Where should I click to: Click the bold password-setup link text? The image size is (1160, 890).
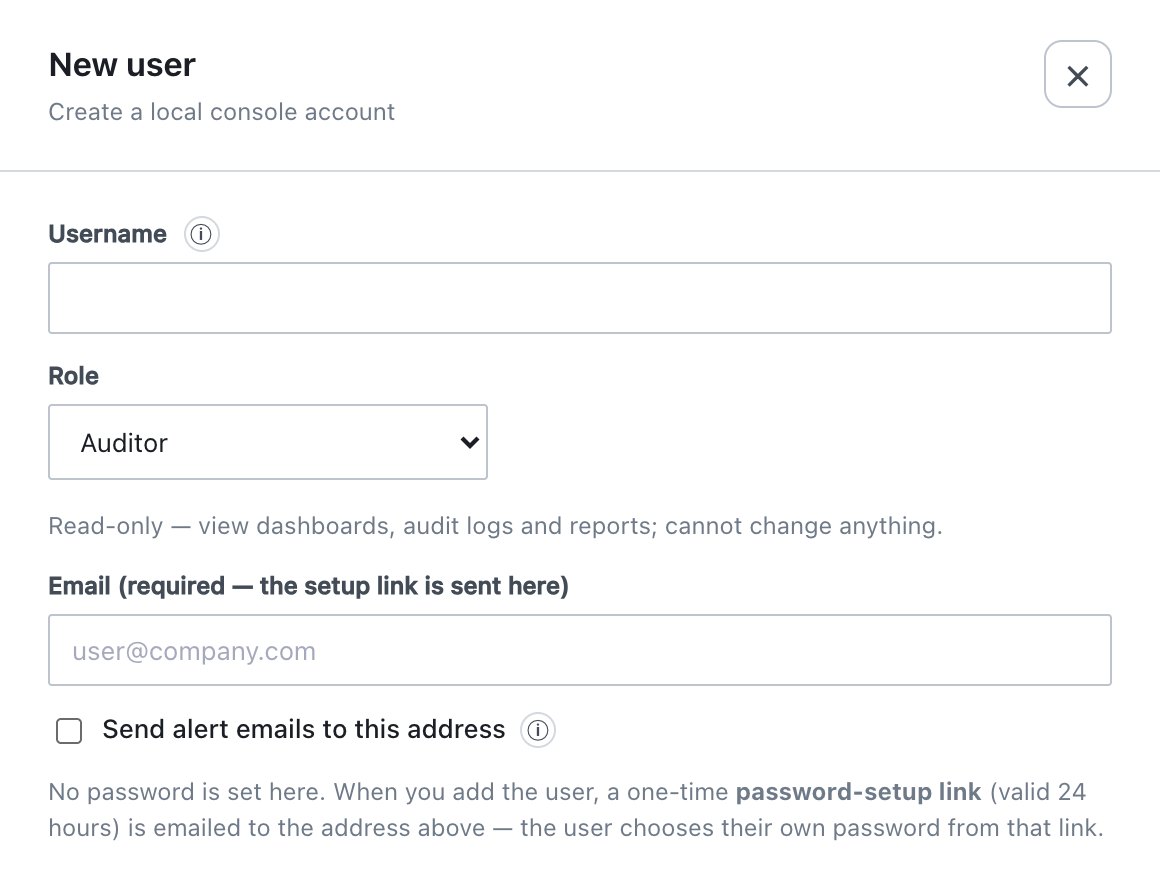[x=858, y=792]
